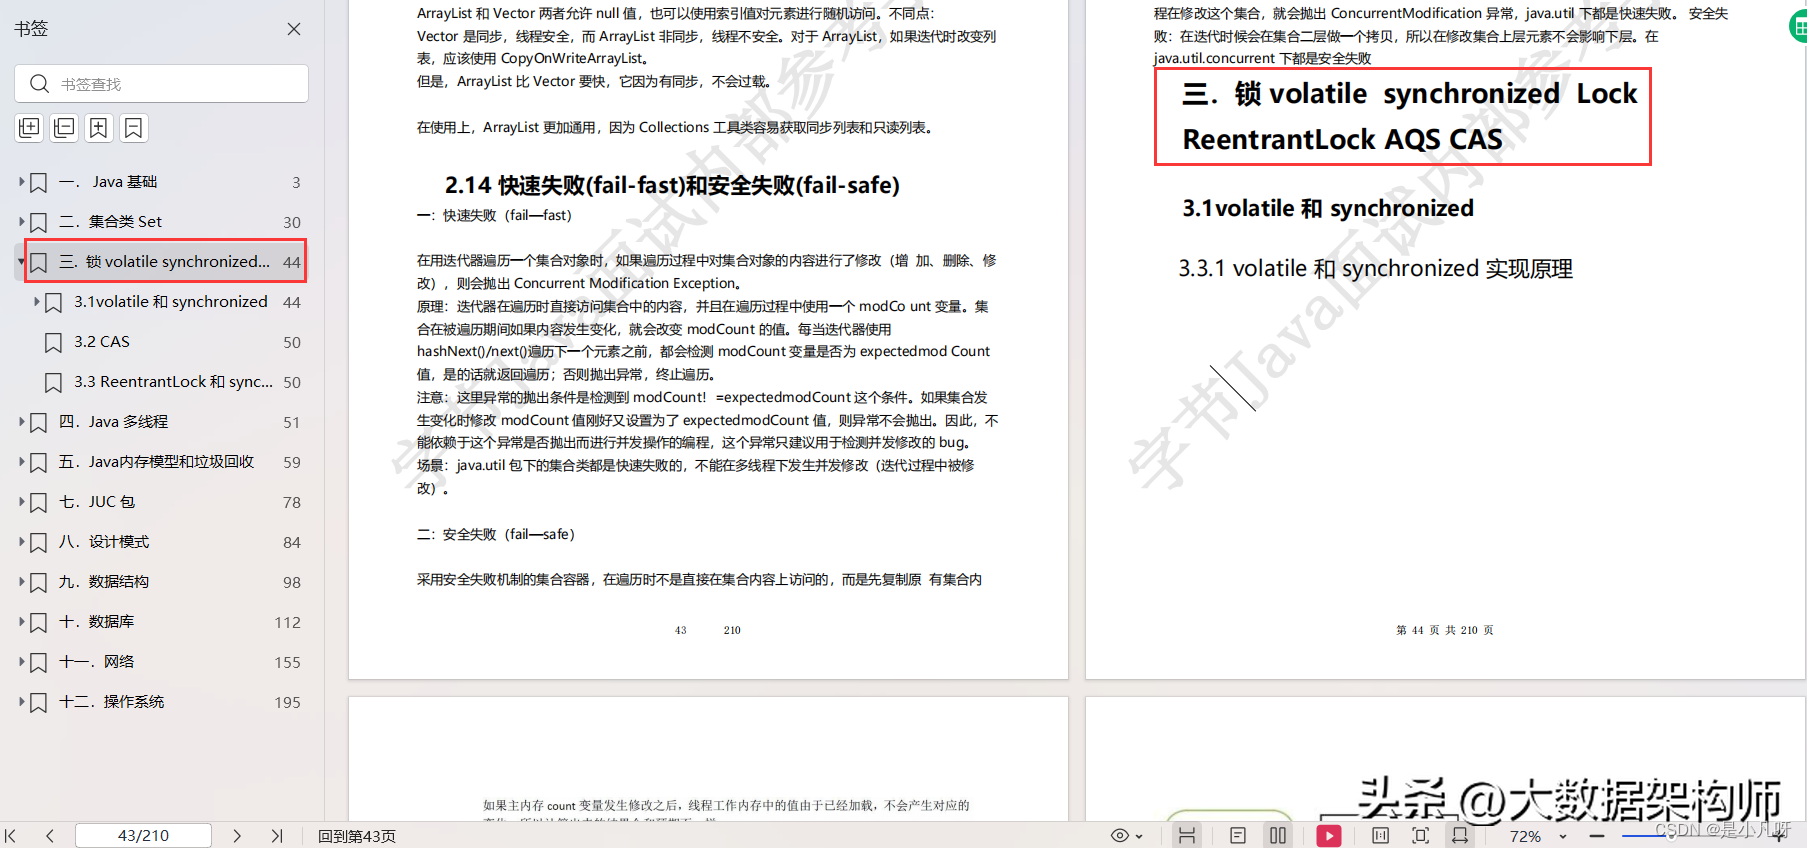This screenshot has width=1807, height=848.
Task: Open the 八. 设计模式 bookmark
Action: click(x=104, y=542)
